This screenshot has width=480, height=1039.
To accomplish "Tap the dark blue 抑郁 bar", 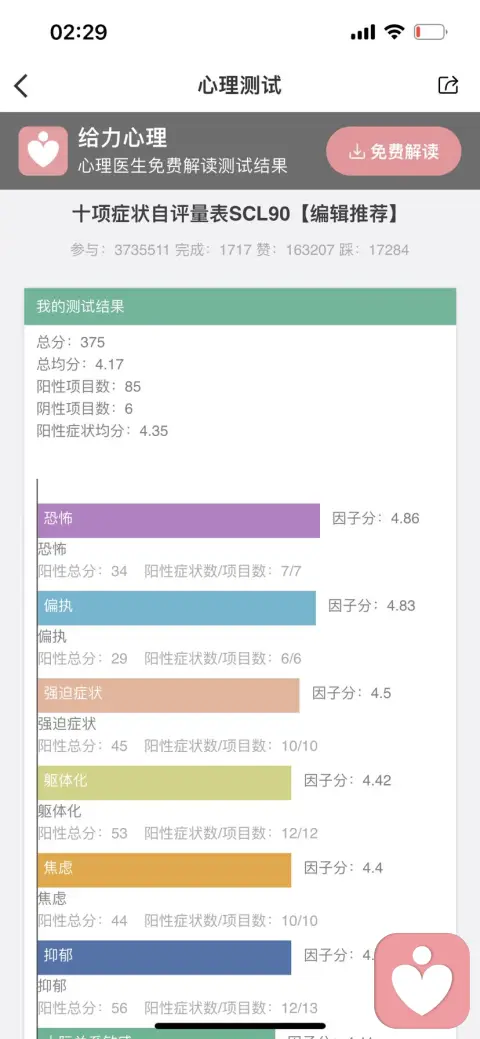I will [164, 957].
